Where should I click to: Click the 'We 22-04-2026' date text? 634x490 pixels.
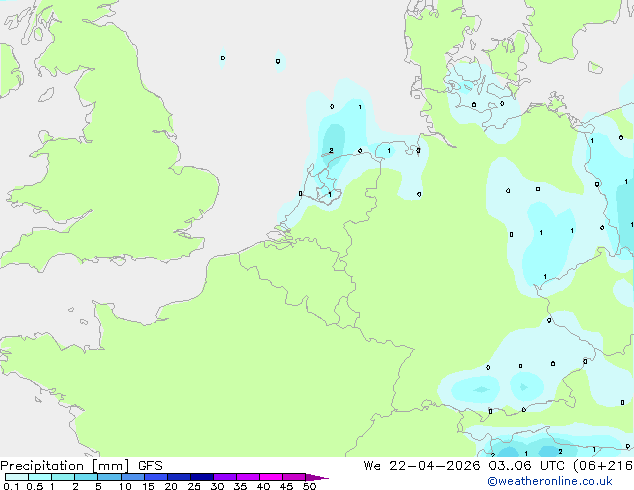[422, 466]
